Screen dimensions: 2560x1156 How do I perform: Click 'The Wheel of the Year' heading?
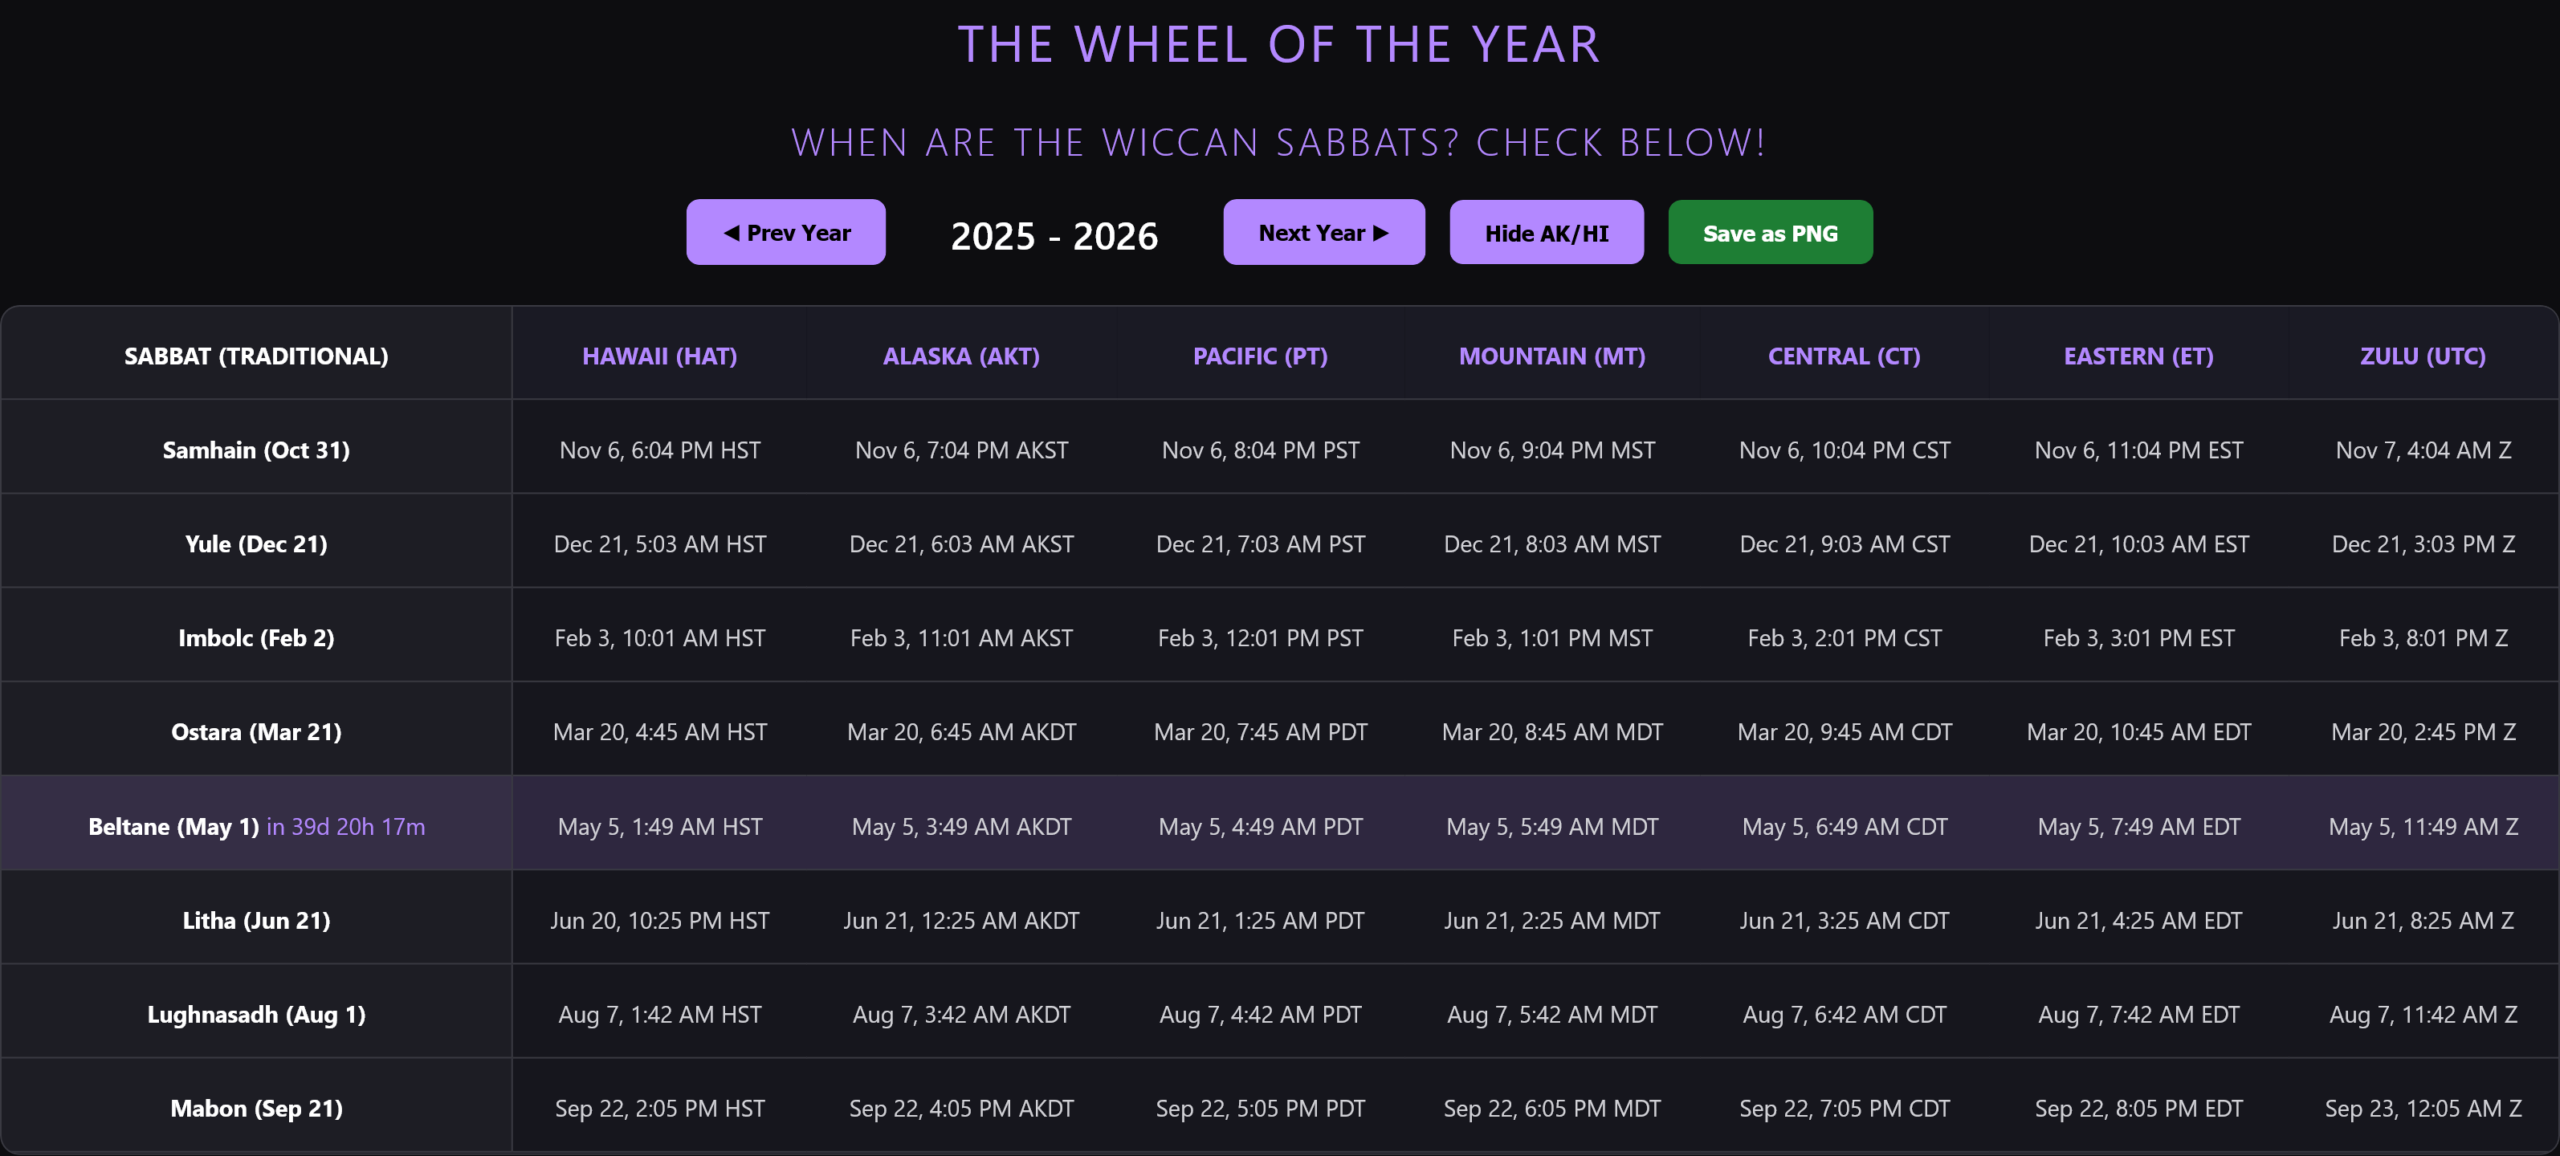pos(1279,45)
